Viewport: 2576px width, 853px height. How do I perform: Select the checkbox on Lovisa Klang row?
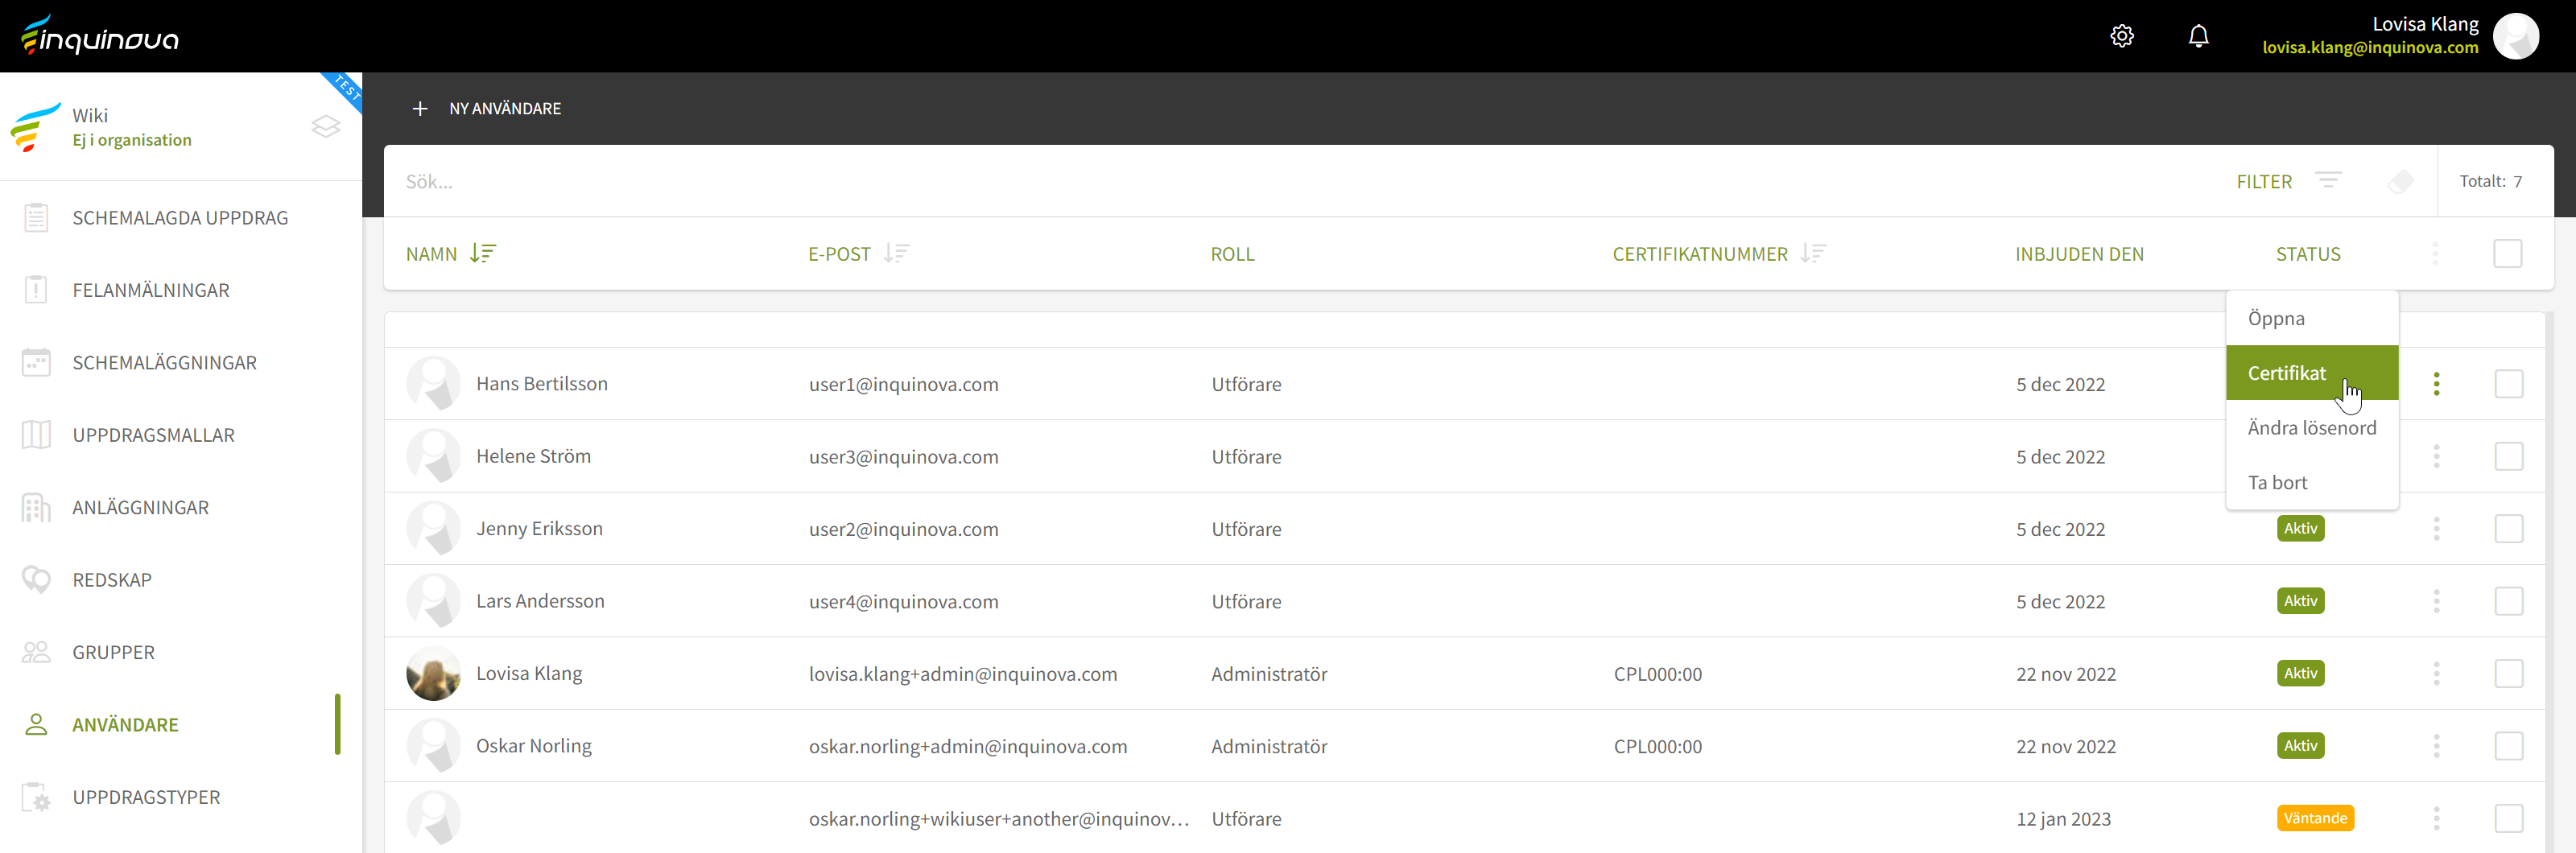pos(2508,674)
